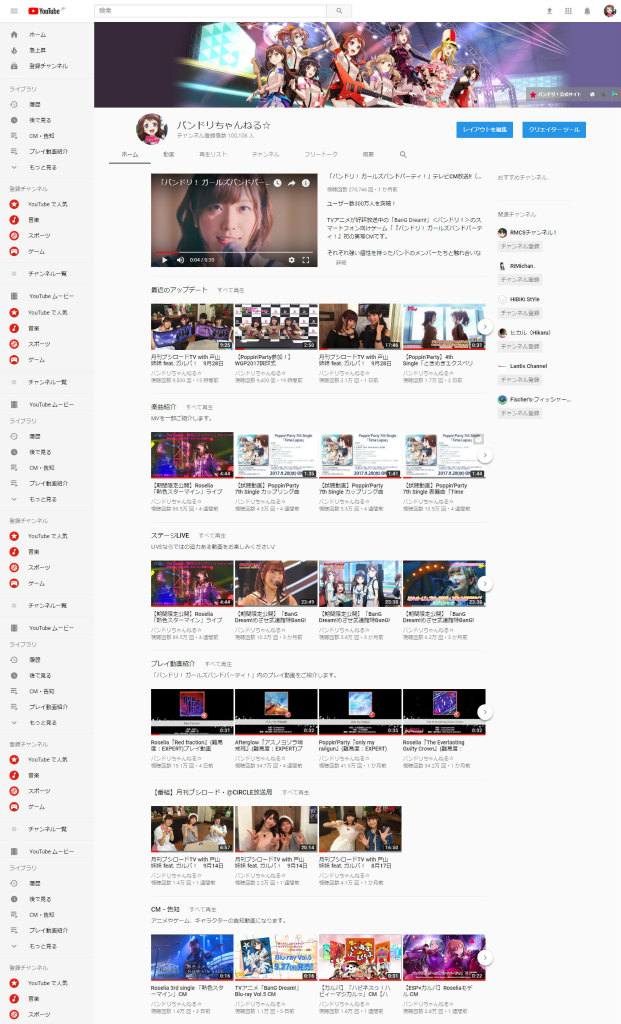Seek on the featured video progress bar

234,252
